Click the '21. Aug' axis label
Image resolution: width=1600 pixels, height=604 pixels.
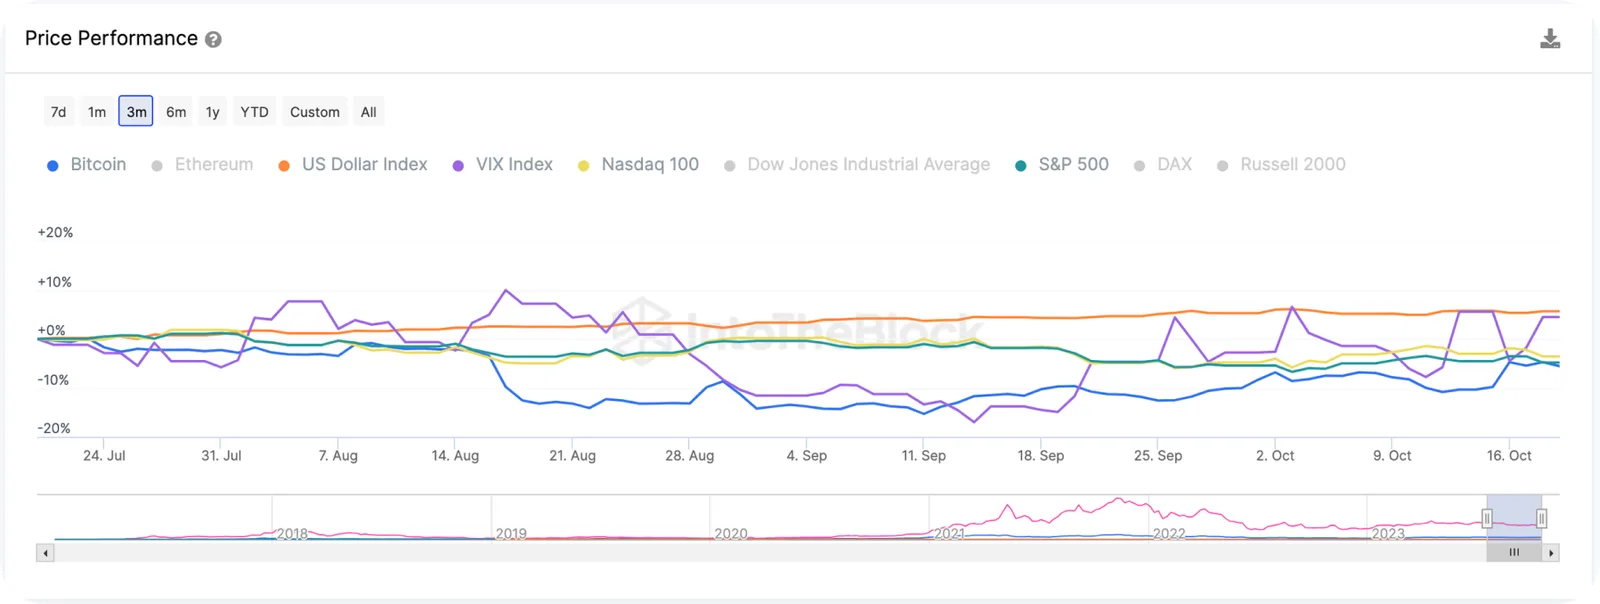[572, 456]
